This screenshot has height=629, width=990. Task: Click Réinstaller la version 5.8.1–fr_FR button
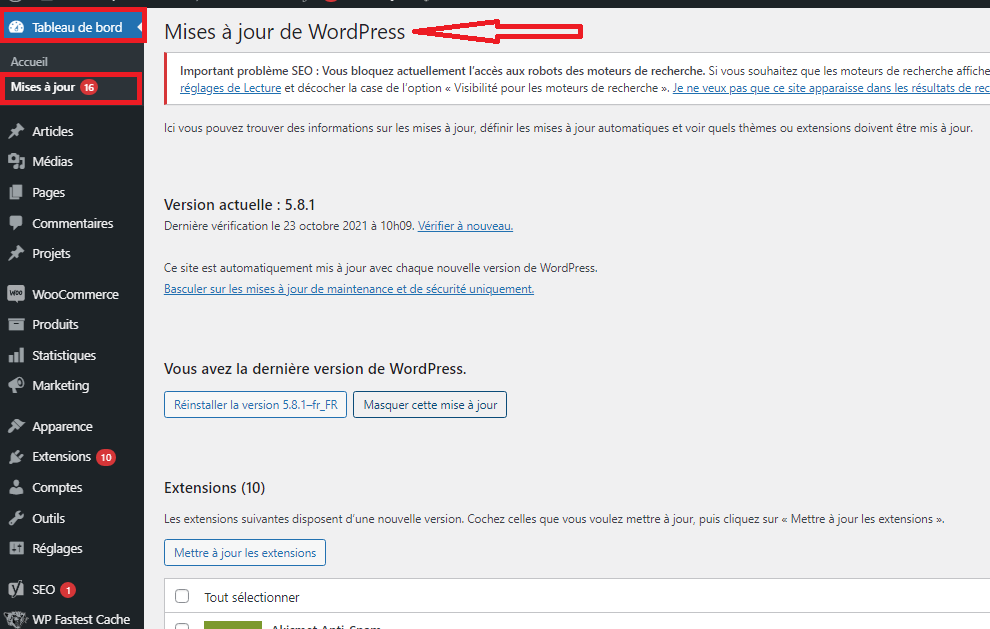click(x=256, y=405)
